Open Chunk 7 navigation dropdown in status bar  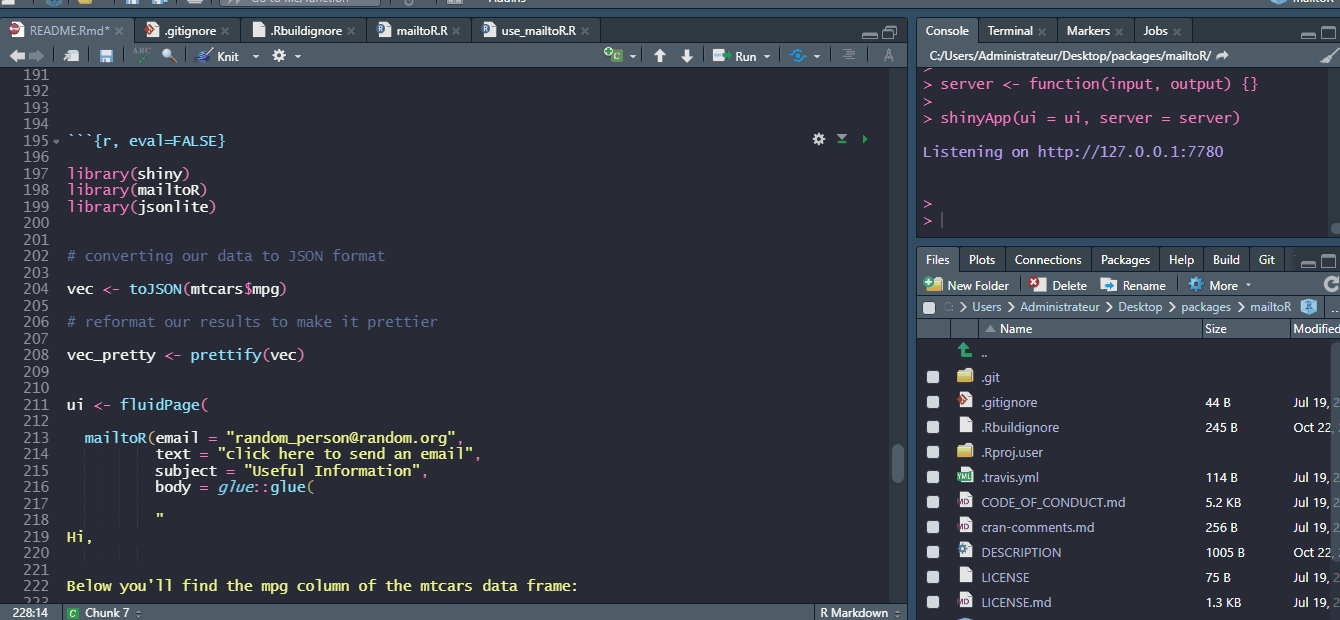pyautogui.click(x=105, y=612)
